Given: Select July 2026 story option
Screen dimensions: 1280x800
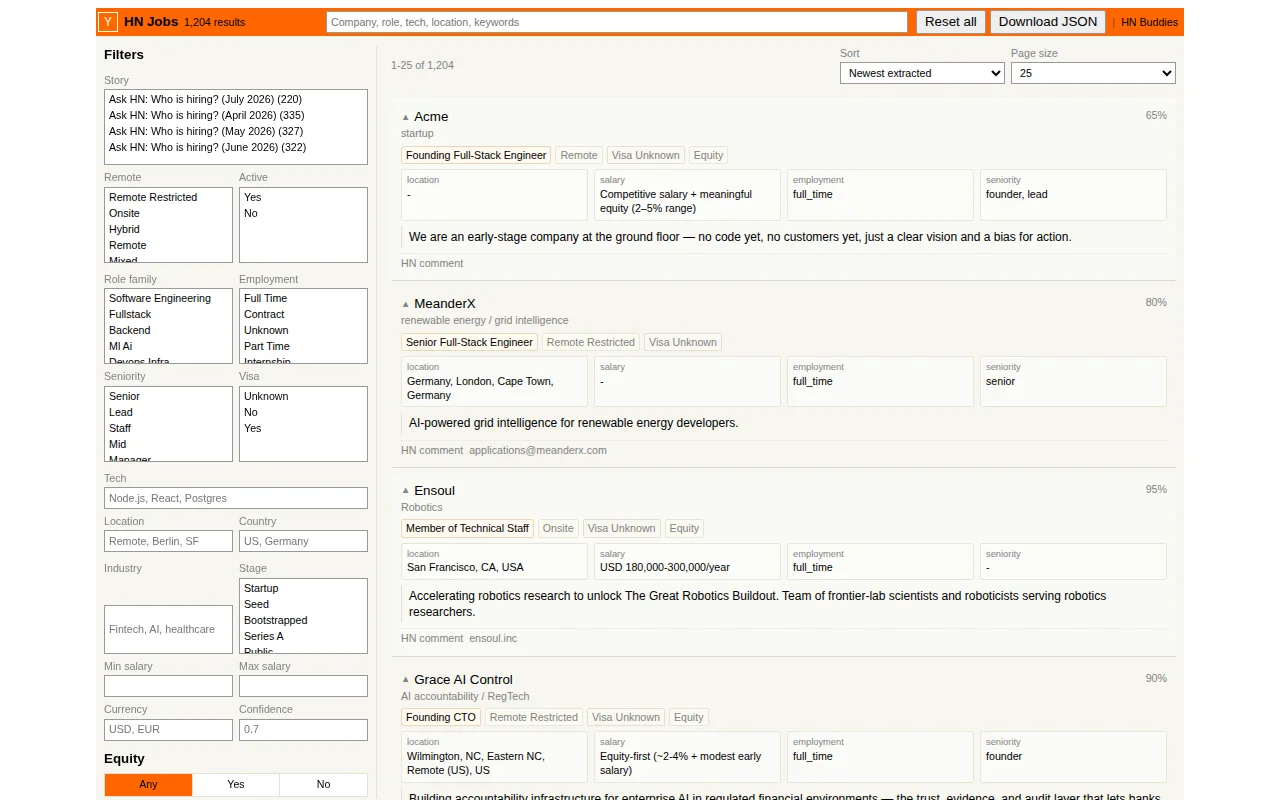Looking at the screenshot, I should (236, 99).
